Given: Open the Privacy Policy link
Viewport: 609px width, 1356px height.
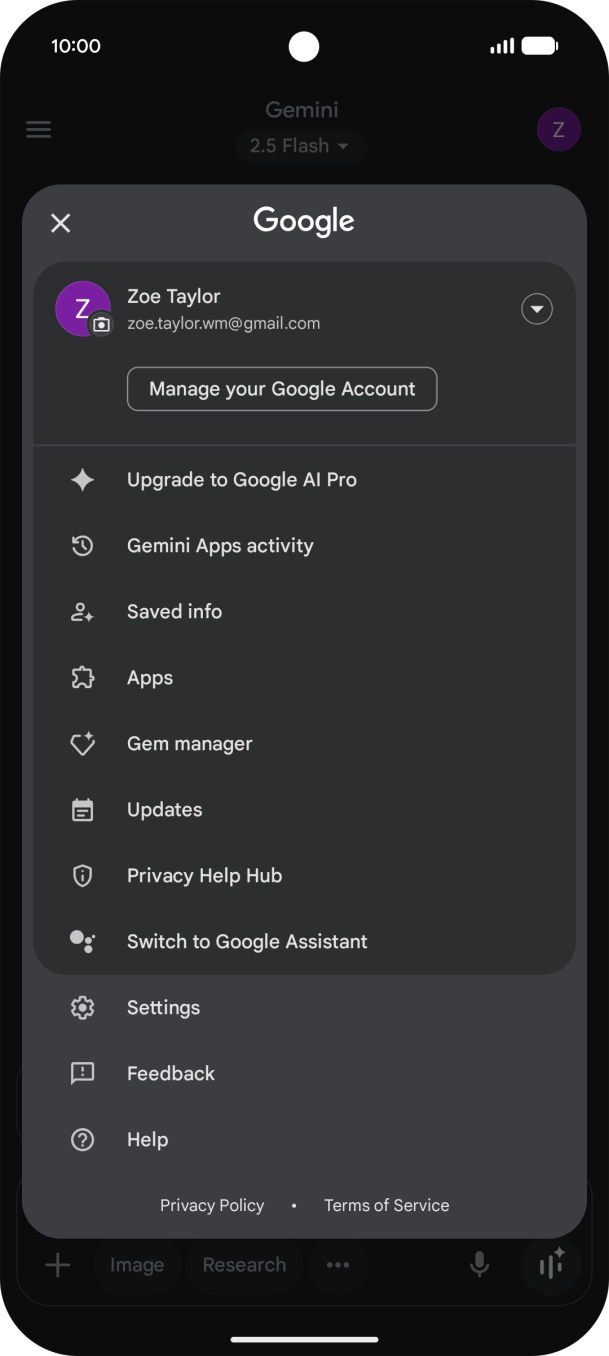Looking at the screenshot, I should (212, 1205).
